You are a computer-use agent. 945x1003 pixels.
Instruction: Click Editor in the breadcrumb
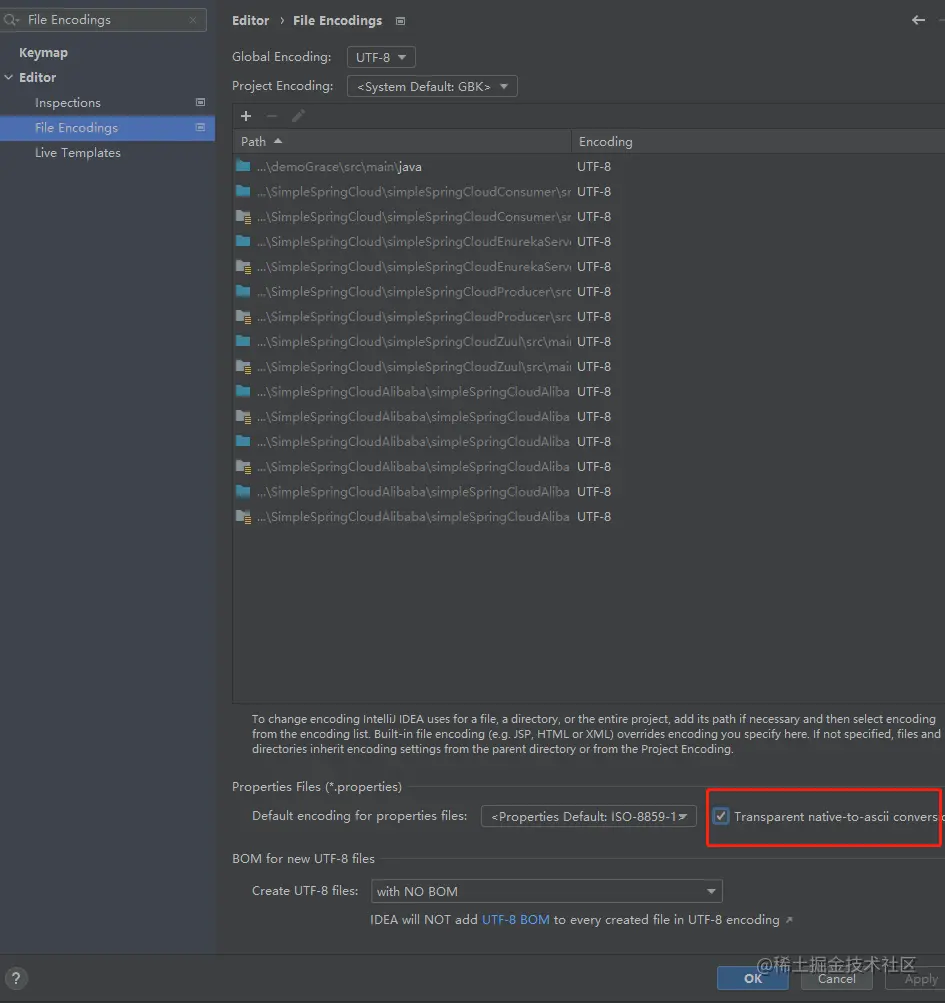[x=250, y=20]
